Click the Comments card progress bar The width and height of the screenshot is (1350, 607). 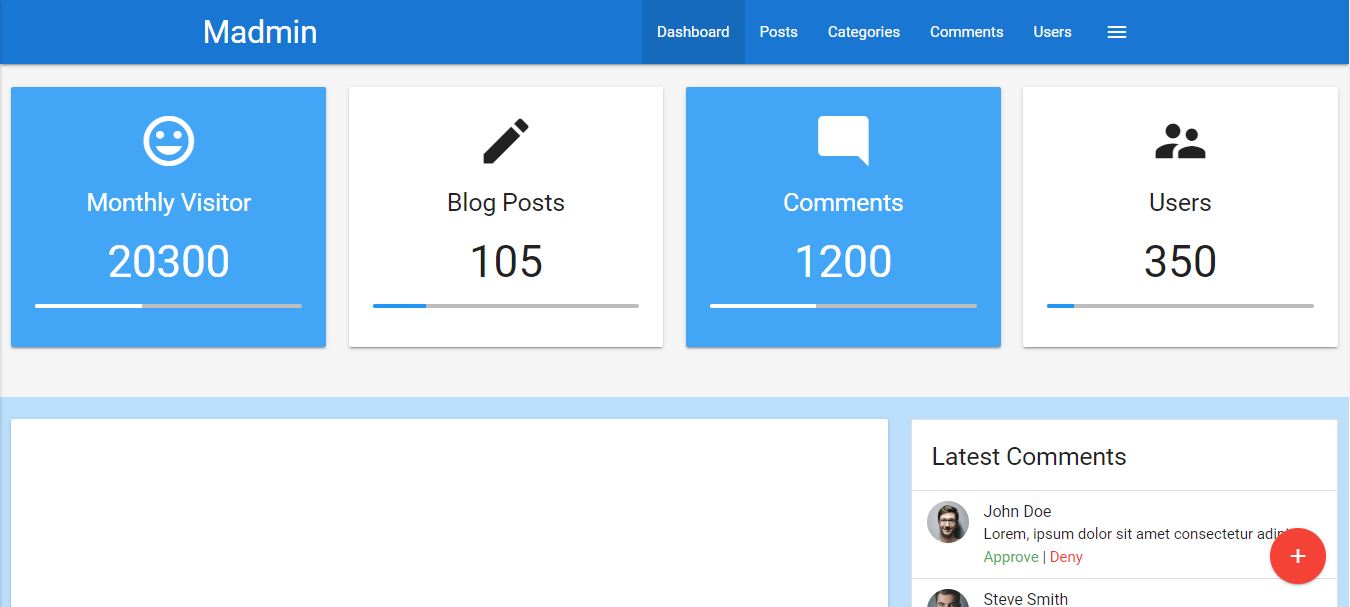point(843,306)
